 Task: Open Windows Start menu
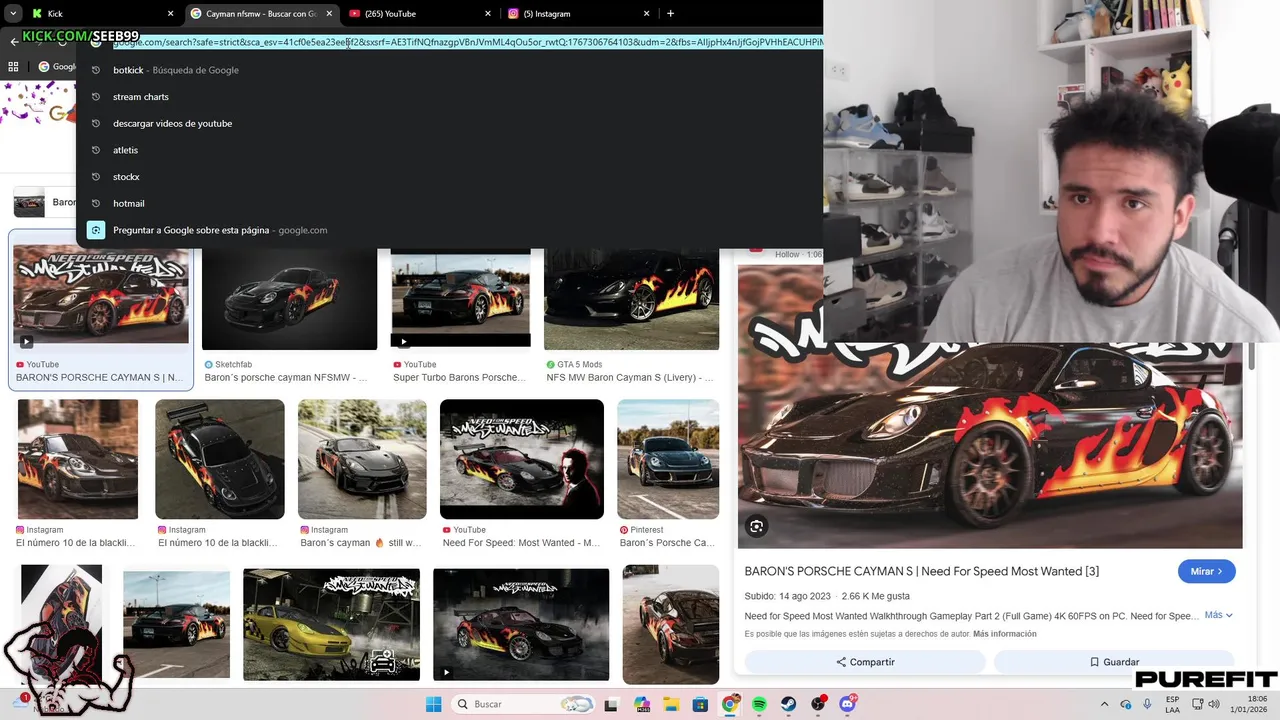click(433, 704)
